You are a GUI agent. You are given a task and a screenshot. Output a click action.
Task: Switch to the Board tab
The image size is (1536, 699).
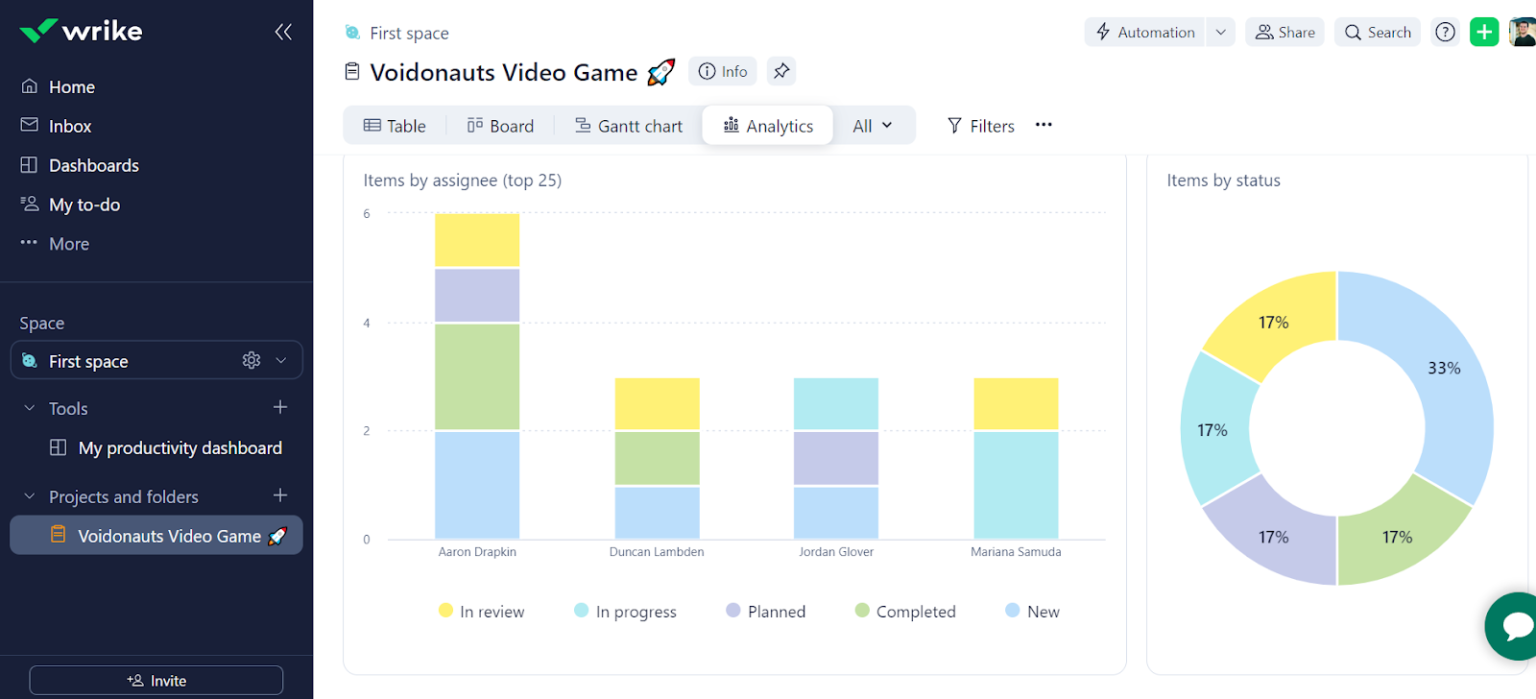click(x=500, y=125)
